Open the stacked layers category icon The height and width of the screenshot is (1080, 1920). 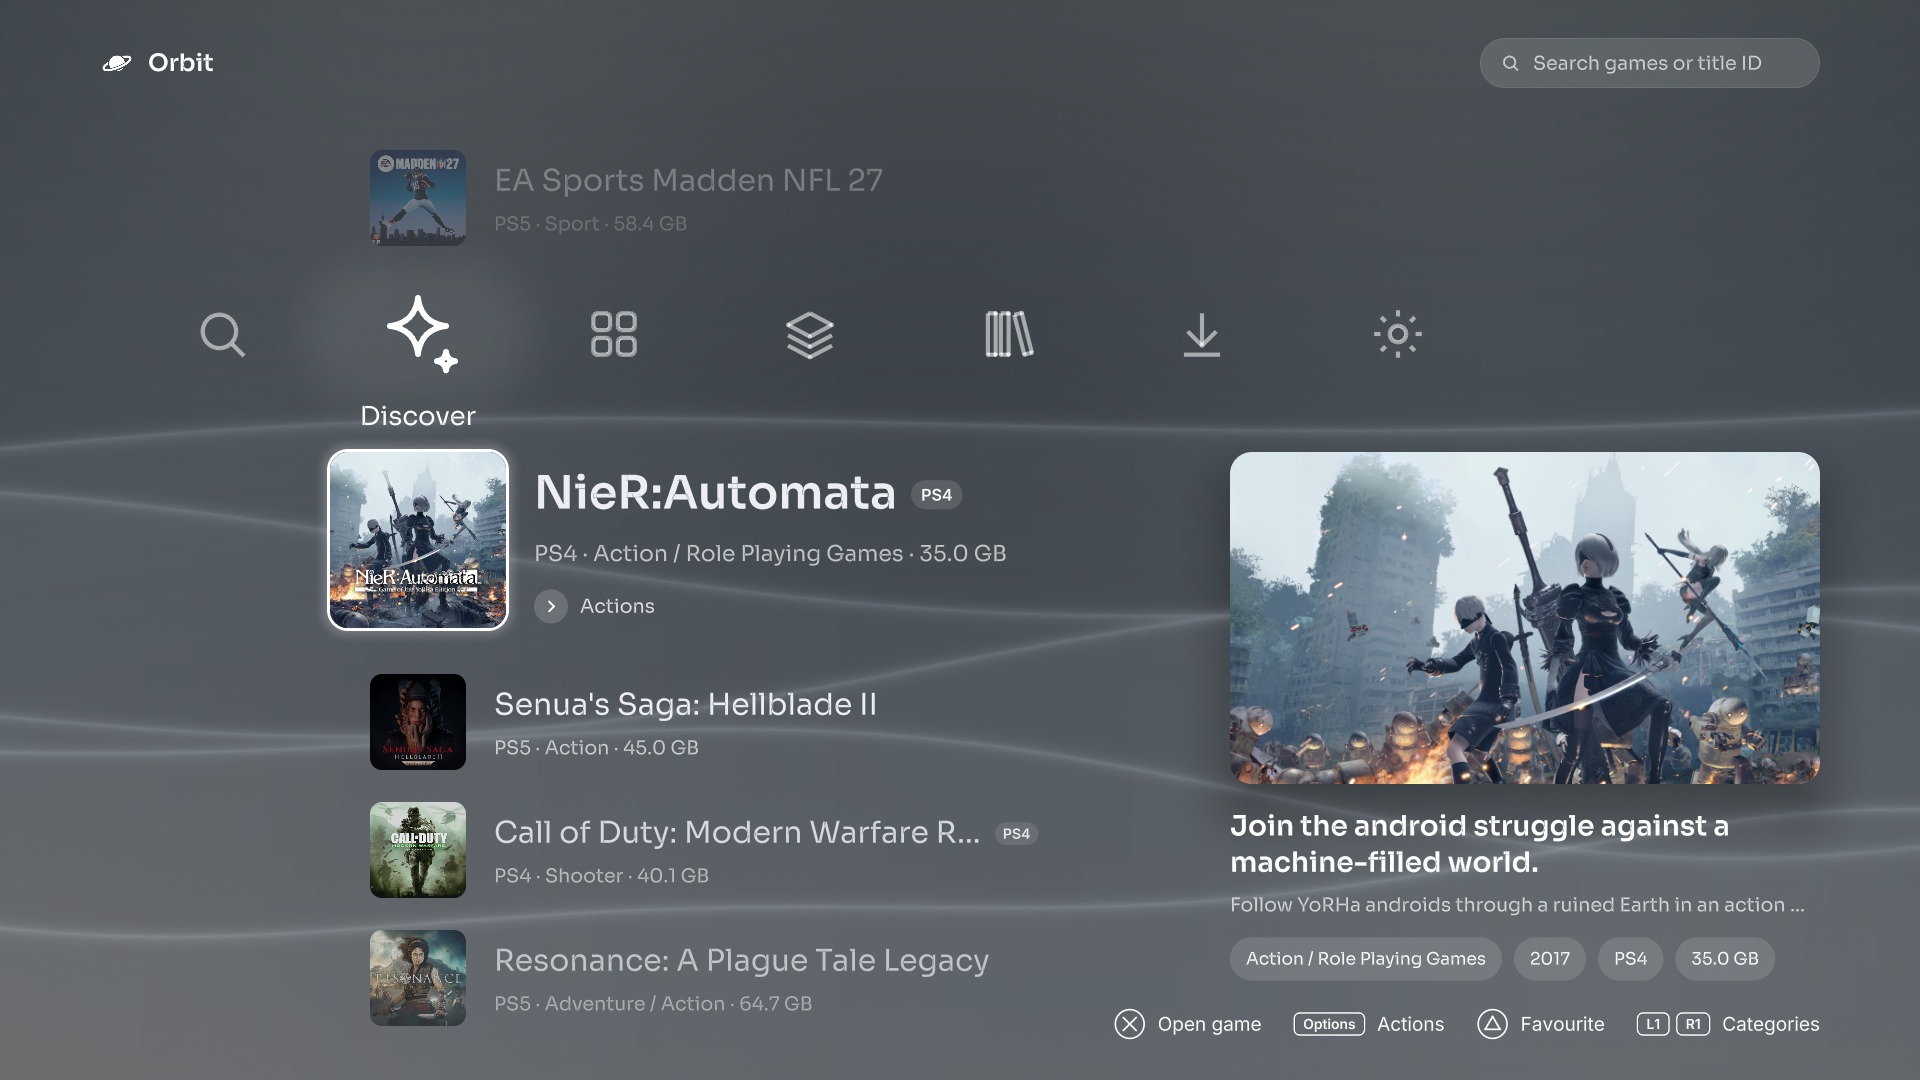[810, 335]
